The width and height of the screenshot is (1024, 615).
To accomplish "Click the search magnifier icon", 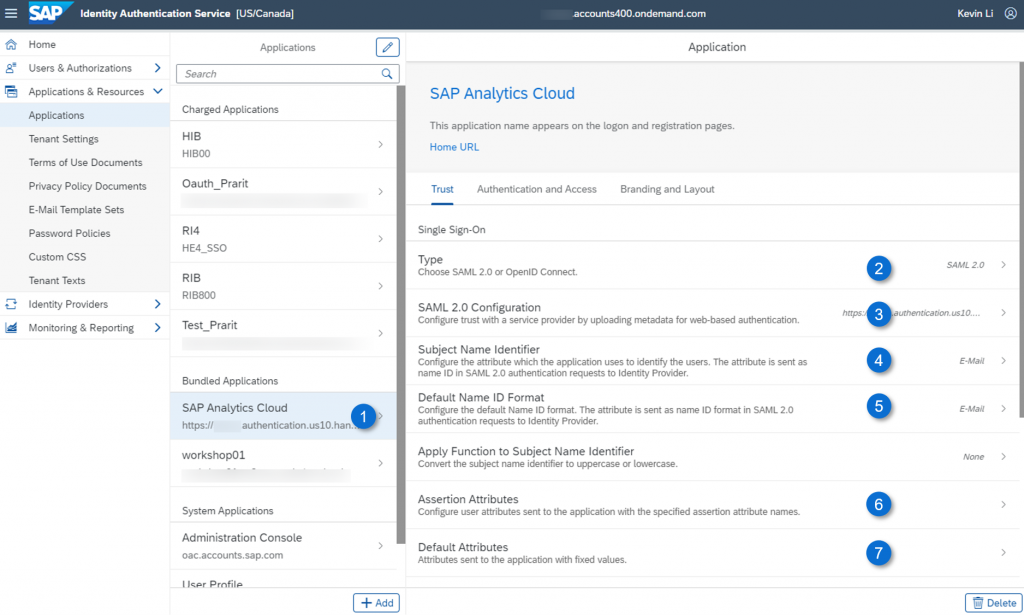I will tap(387, 74).
